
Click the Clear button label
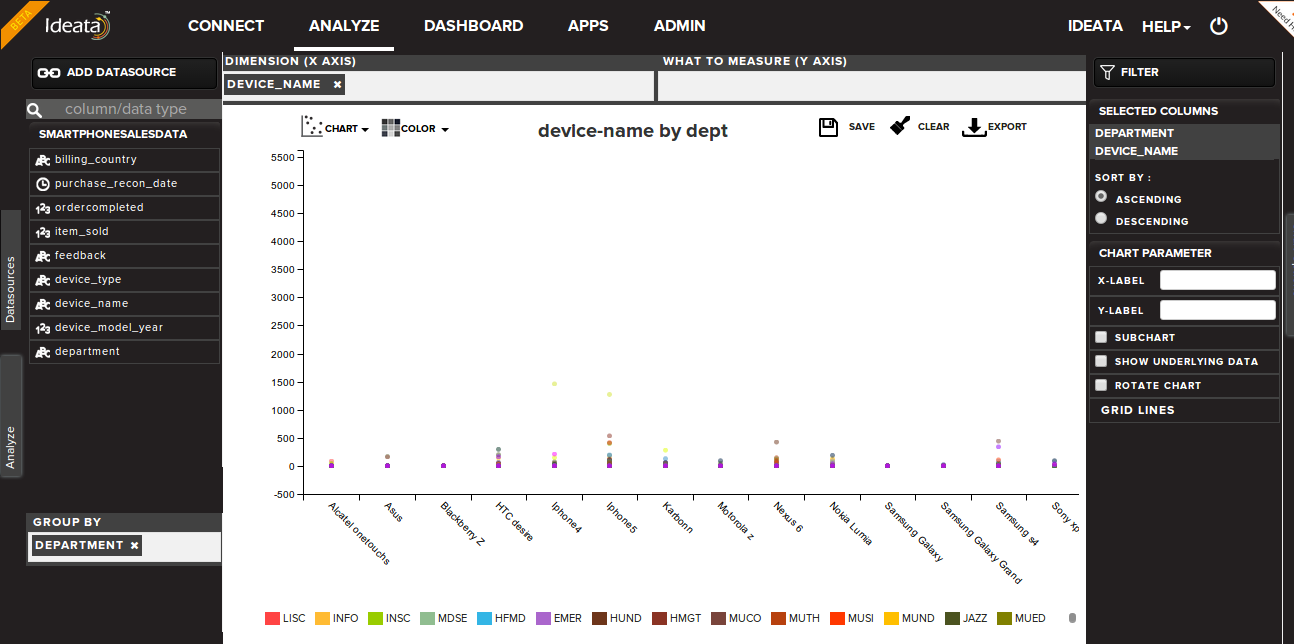(x=934, y=127)
